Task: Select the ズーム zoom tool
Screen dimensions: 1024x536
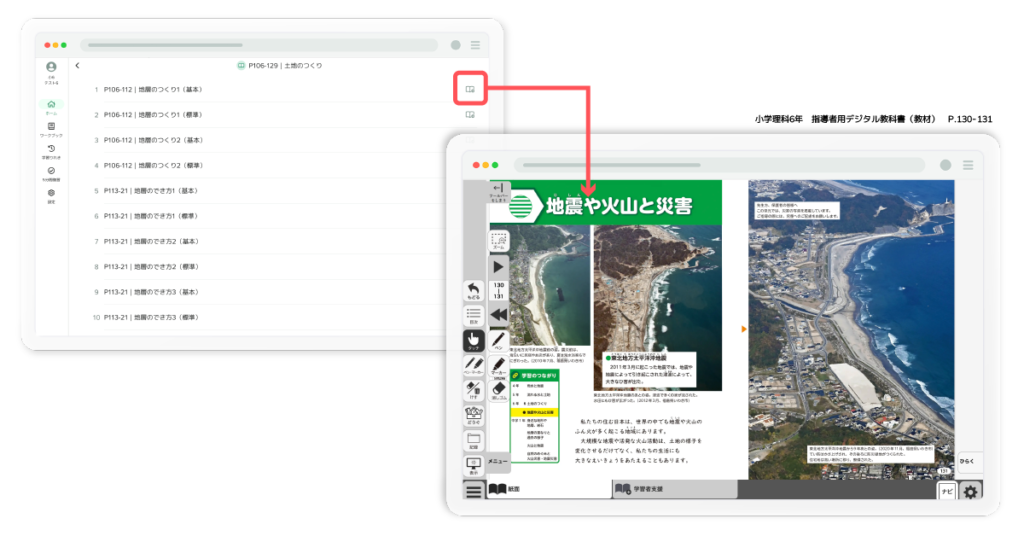Action: tap(498, 241)
